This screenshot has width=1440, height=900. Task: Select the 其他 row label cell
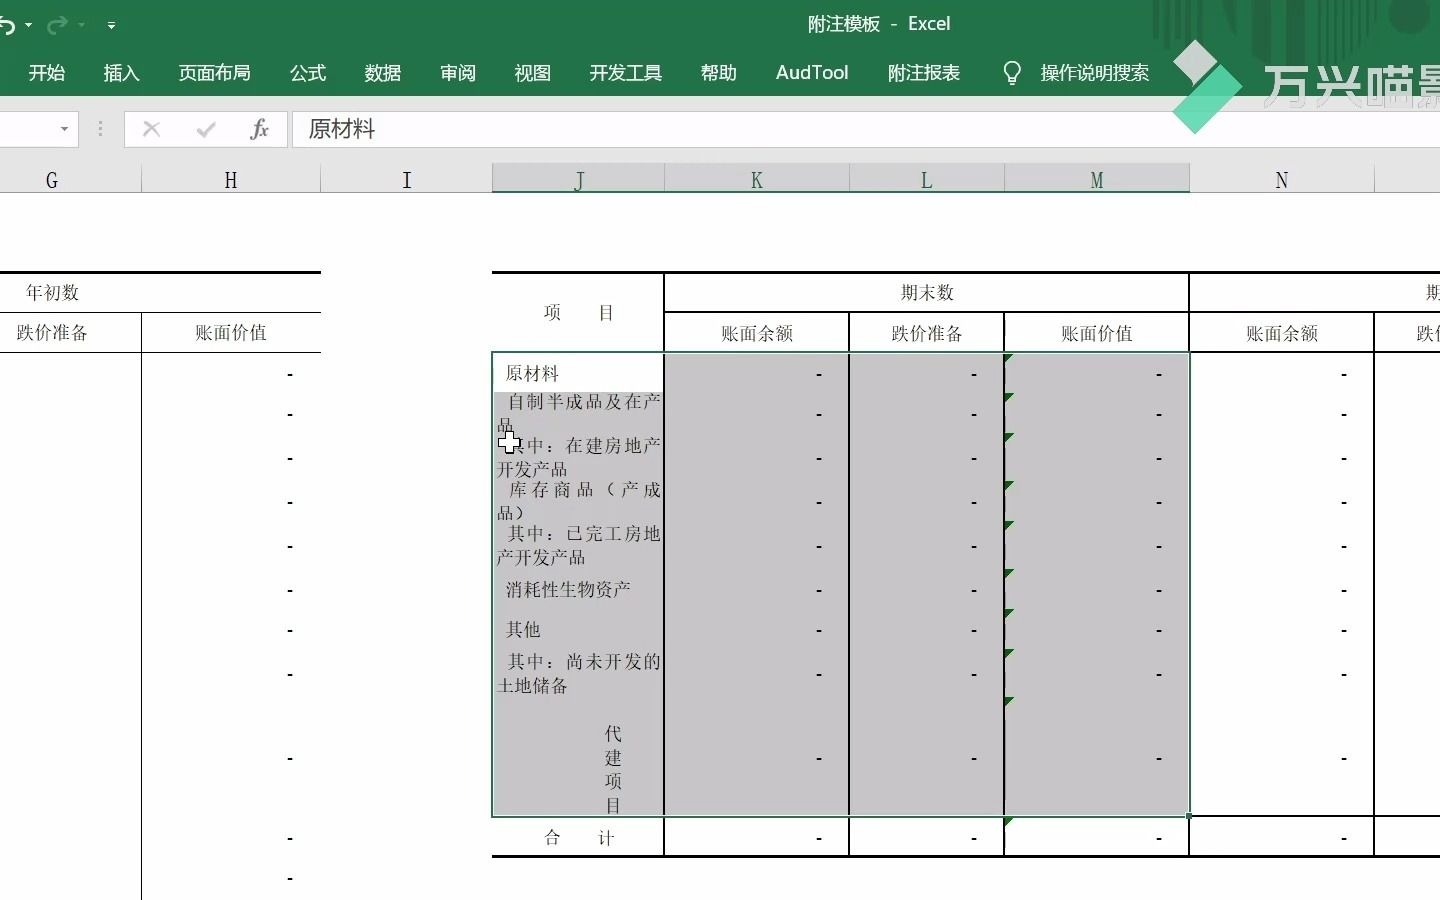[x=578, y=629]
